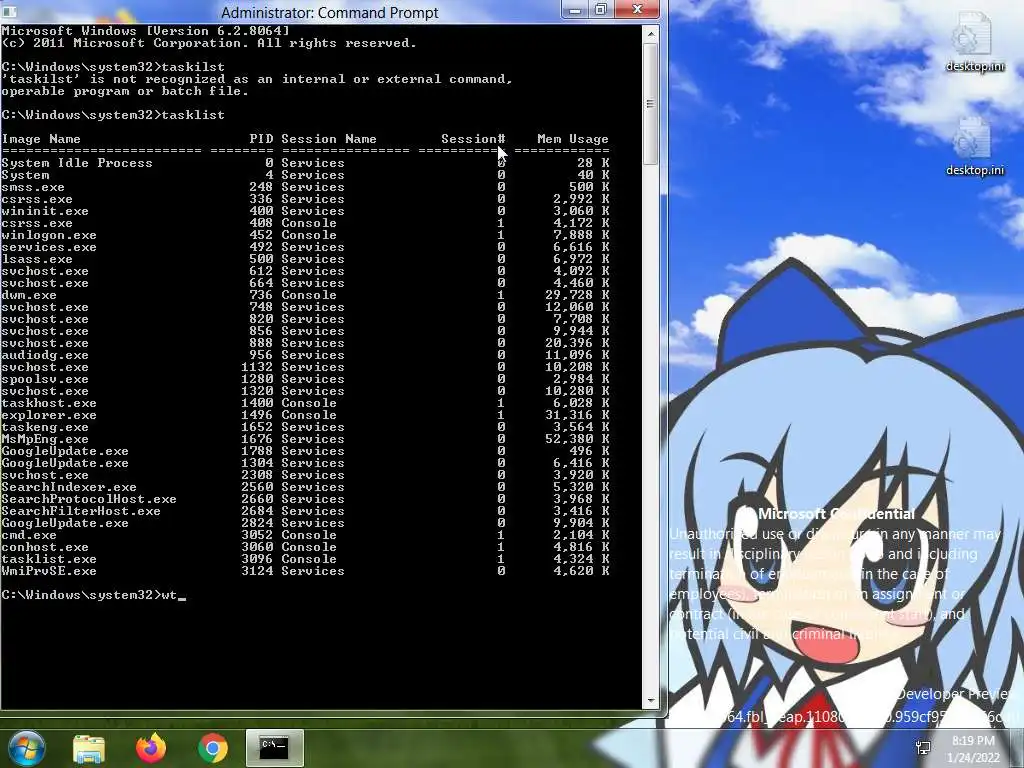Click the PID value '1496'
This screenshot has width=1024, height=768.
[257, 415]
